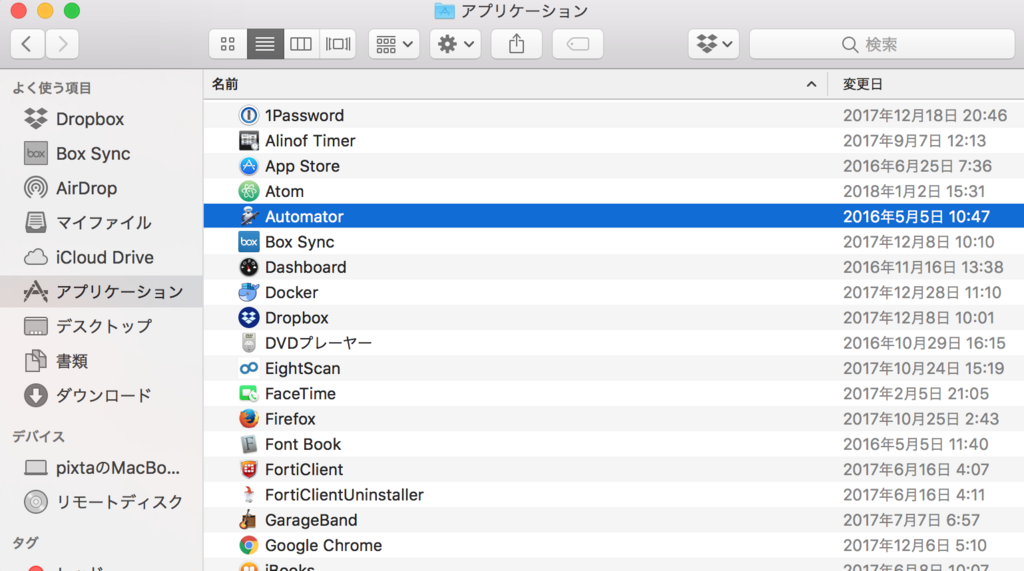Switch to Cover Flow view
Screen dimensions: 1024x571
coord(338,44)
